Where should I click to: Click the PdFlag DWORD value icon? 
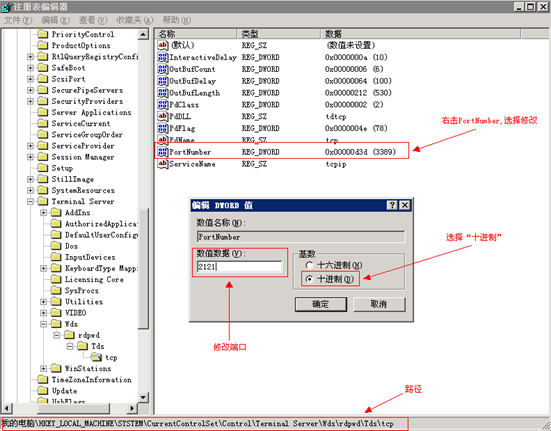point(162,128)
